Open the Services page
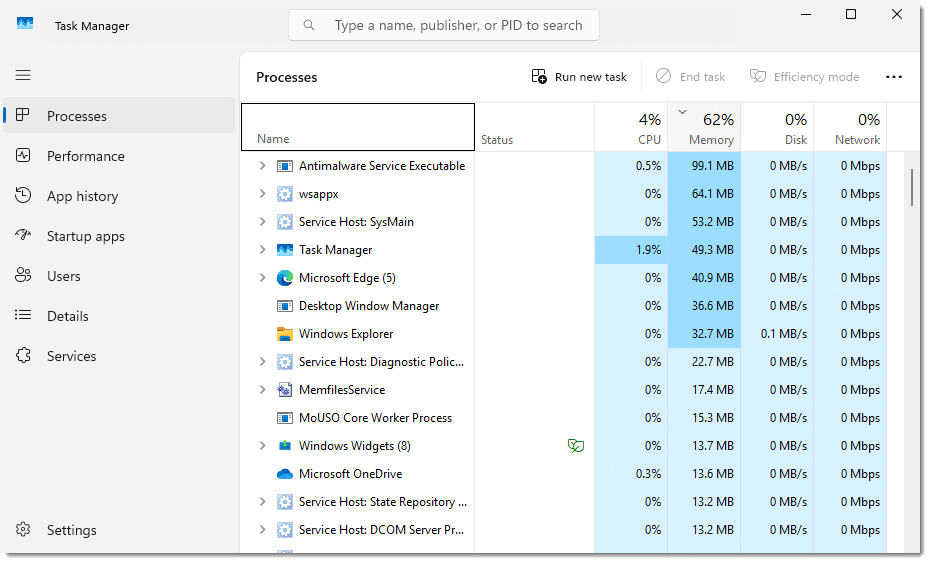930x563 pixels. coord(119,356)
